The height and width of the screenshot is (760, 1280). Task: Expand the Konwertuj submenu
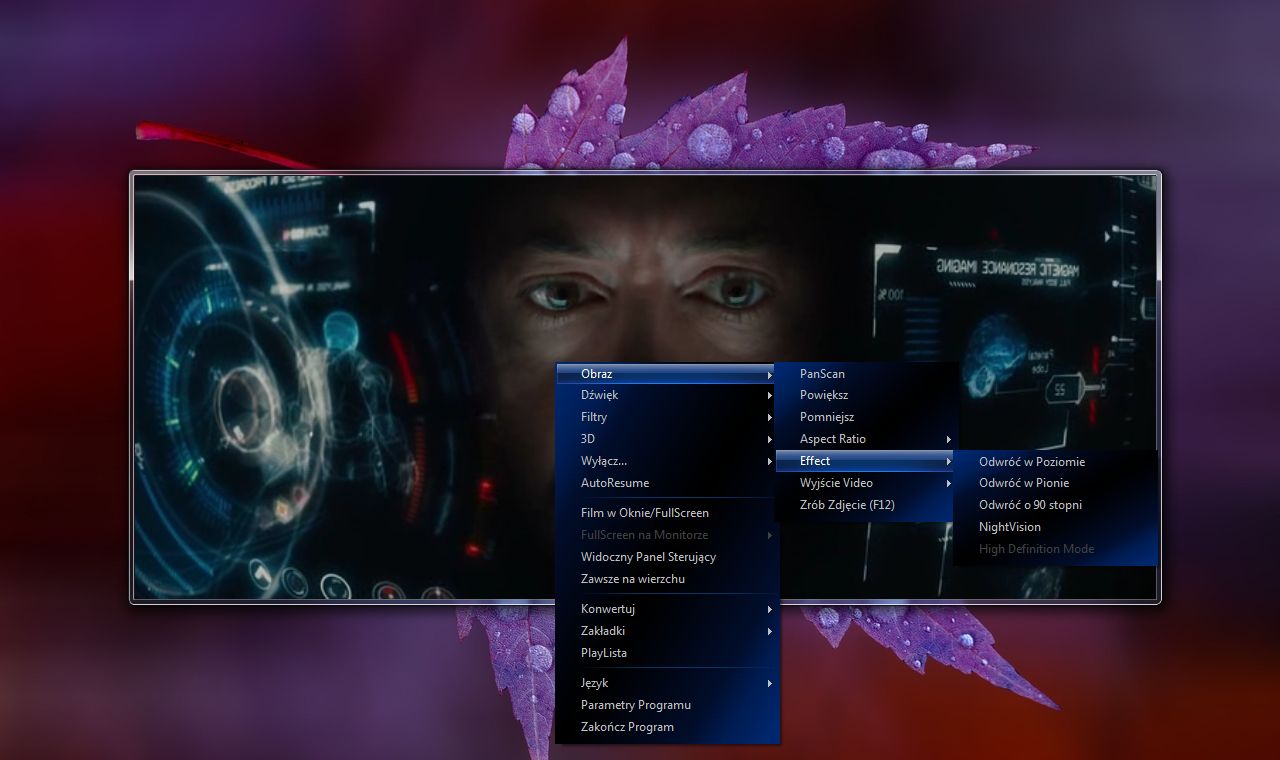pyautogui.click(x=667, y=609)
